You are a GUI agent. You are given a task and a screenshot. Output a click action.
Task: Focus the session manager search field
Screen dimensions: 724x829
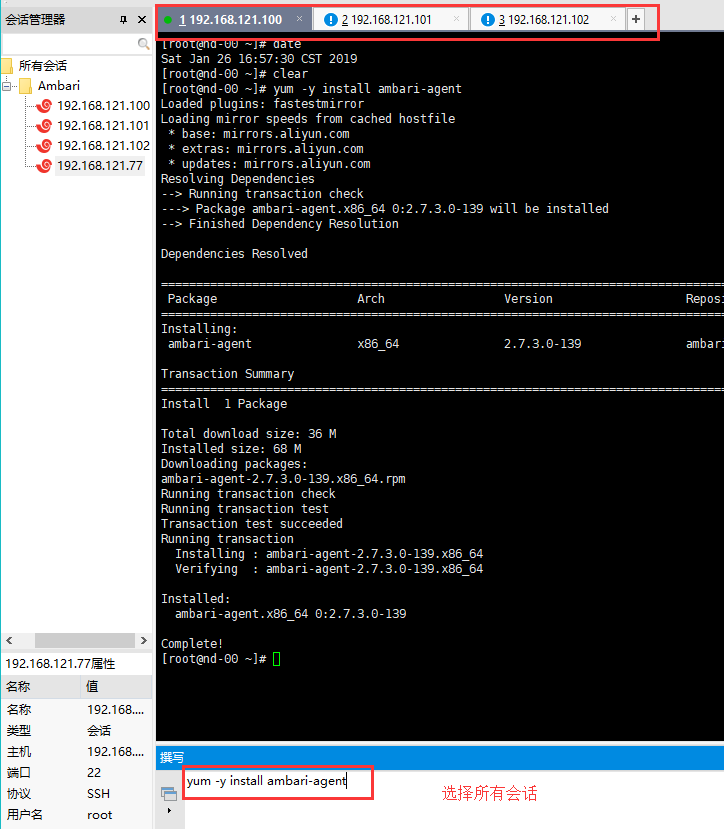(x=70, y=43)
